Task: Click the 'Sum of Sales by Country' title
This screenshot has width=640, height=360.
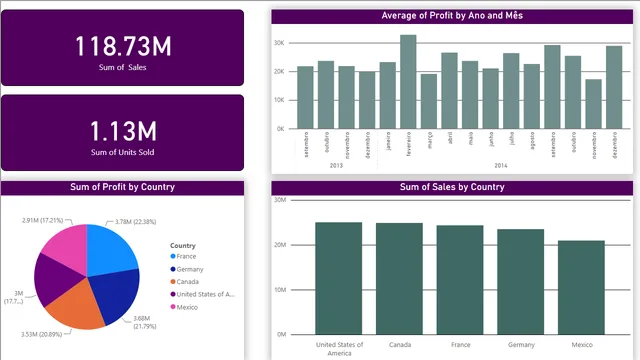Action: (x=452, y=187)
